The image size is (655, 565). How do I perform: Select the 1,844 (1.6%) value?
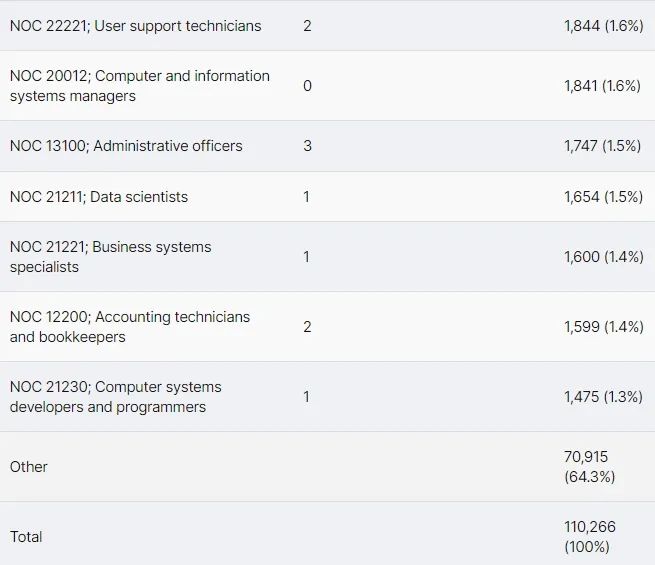point(603,26)
